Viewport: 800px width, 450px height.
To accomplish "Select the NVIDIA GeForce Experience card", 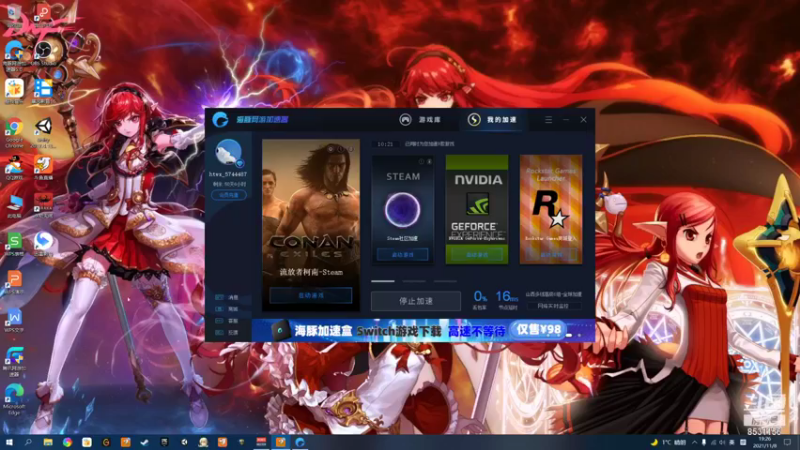I will point(477,209).
